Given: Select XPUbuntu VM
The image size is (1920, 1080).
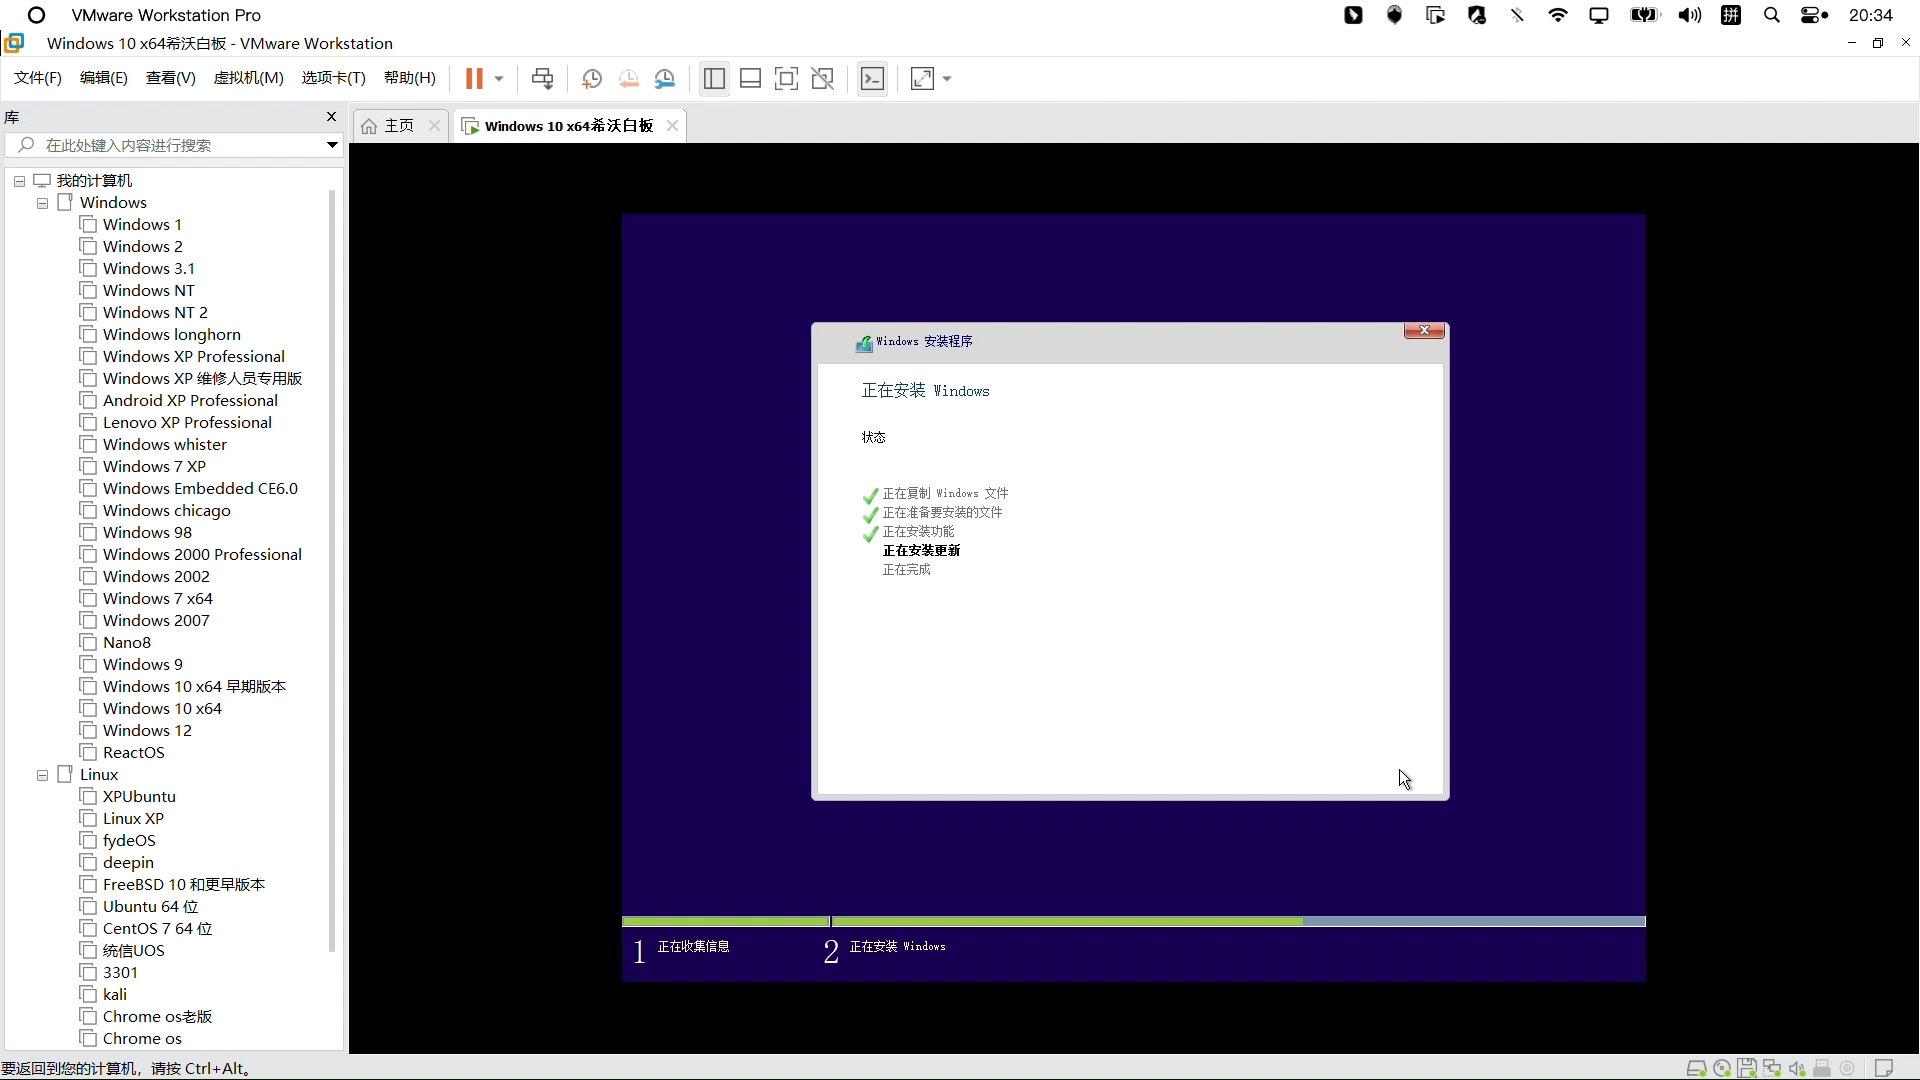Looking at the screenshot, I should (139, 797).
